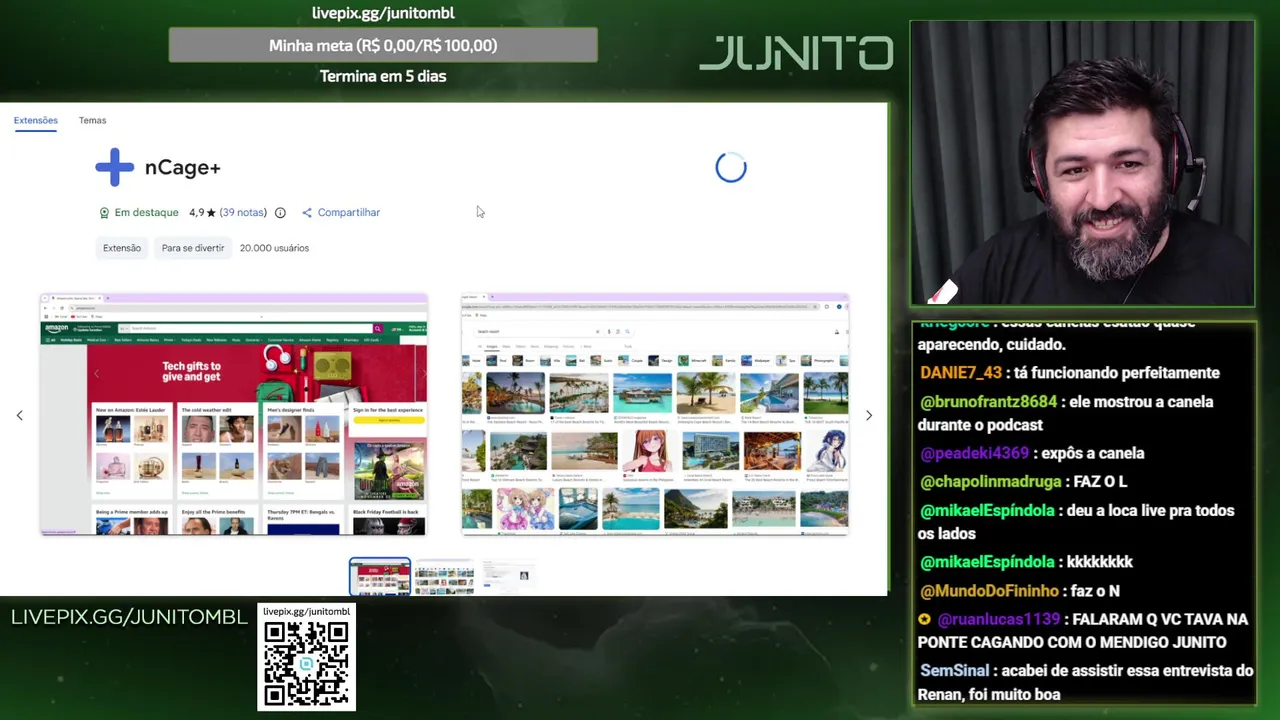Click @peadeki4369 chat username
This screenshot has height=720, width=1280.
coord(976,453)
